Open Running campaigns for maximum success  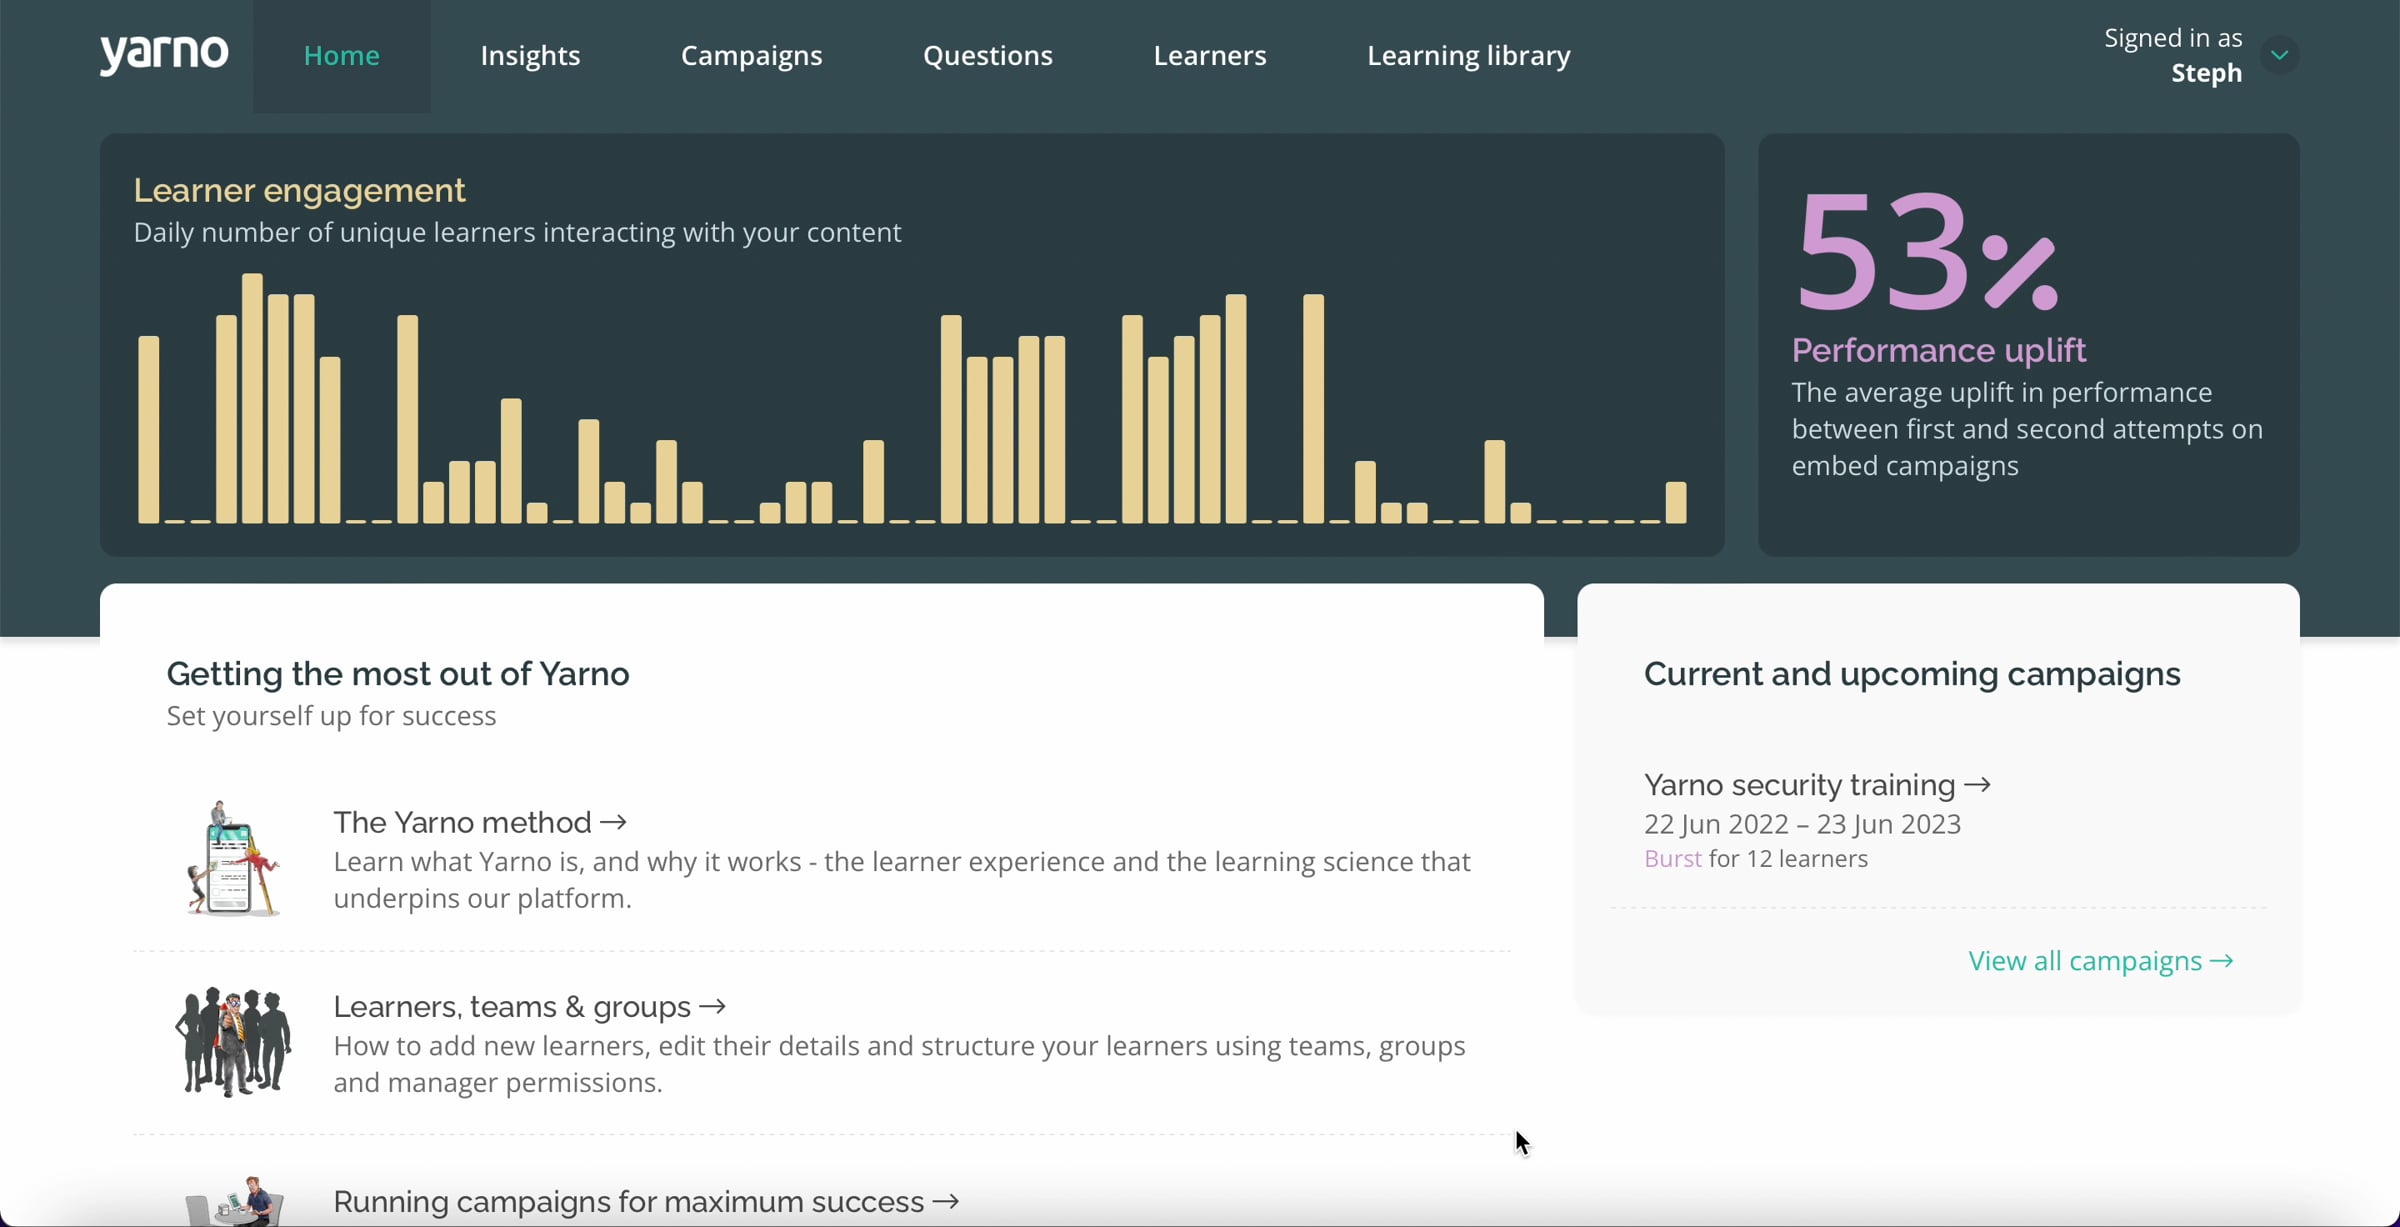[646, 1201]
